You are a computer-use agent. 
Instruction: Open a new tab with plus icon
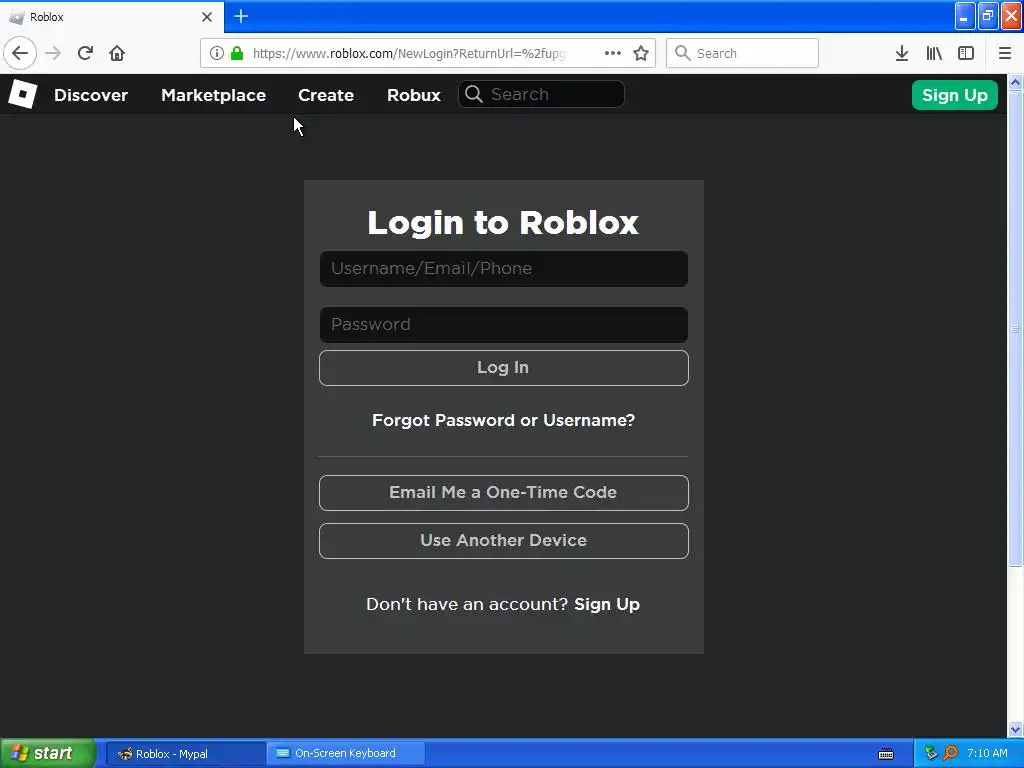click(241, 16)
